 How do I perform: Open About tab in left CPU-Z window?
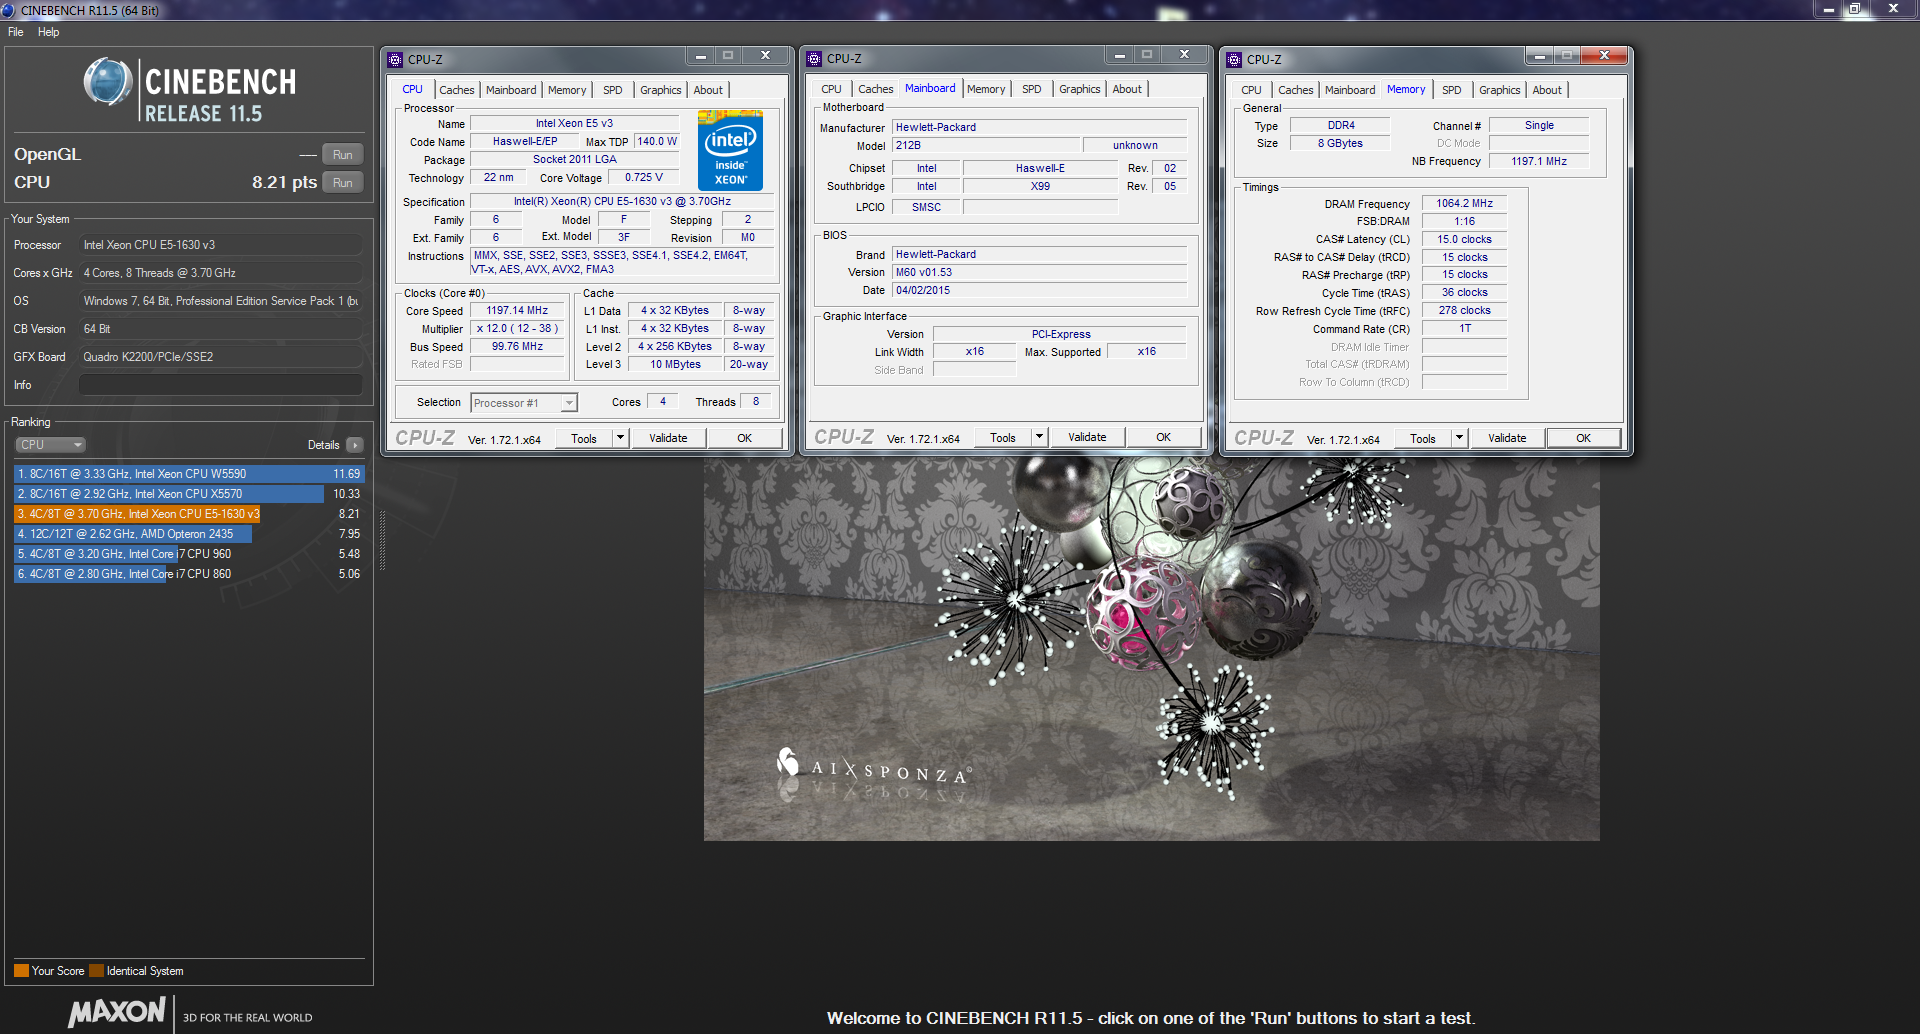point(708,90)
